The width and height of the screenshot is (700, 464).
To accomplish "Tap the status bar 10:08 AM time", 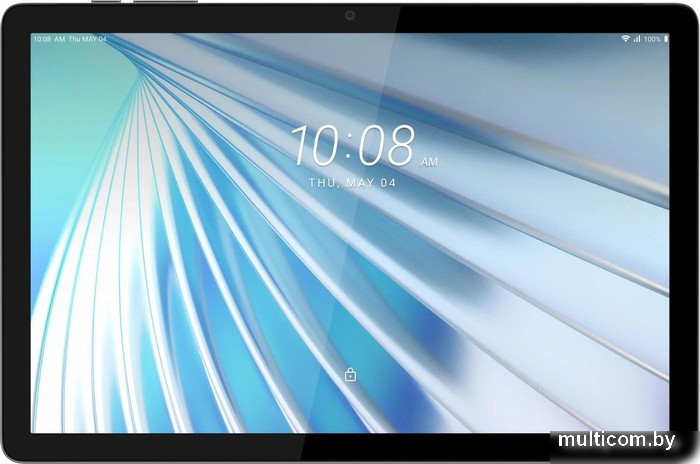I will click(x=49, y=39).
